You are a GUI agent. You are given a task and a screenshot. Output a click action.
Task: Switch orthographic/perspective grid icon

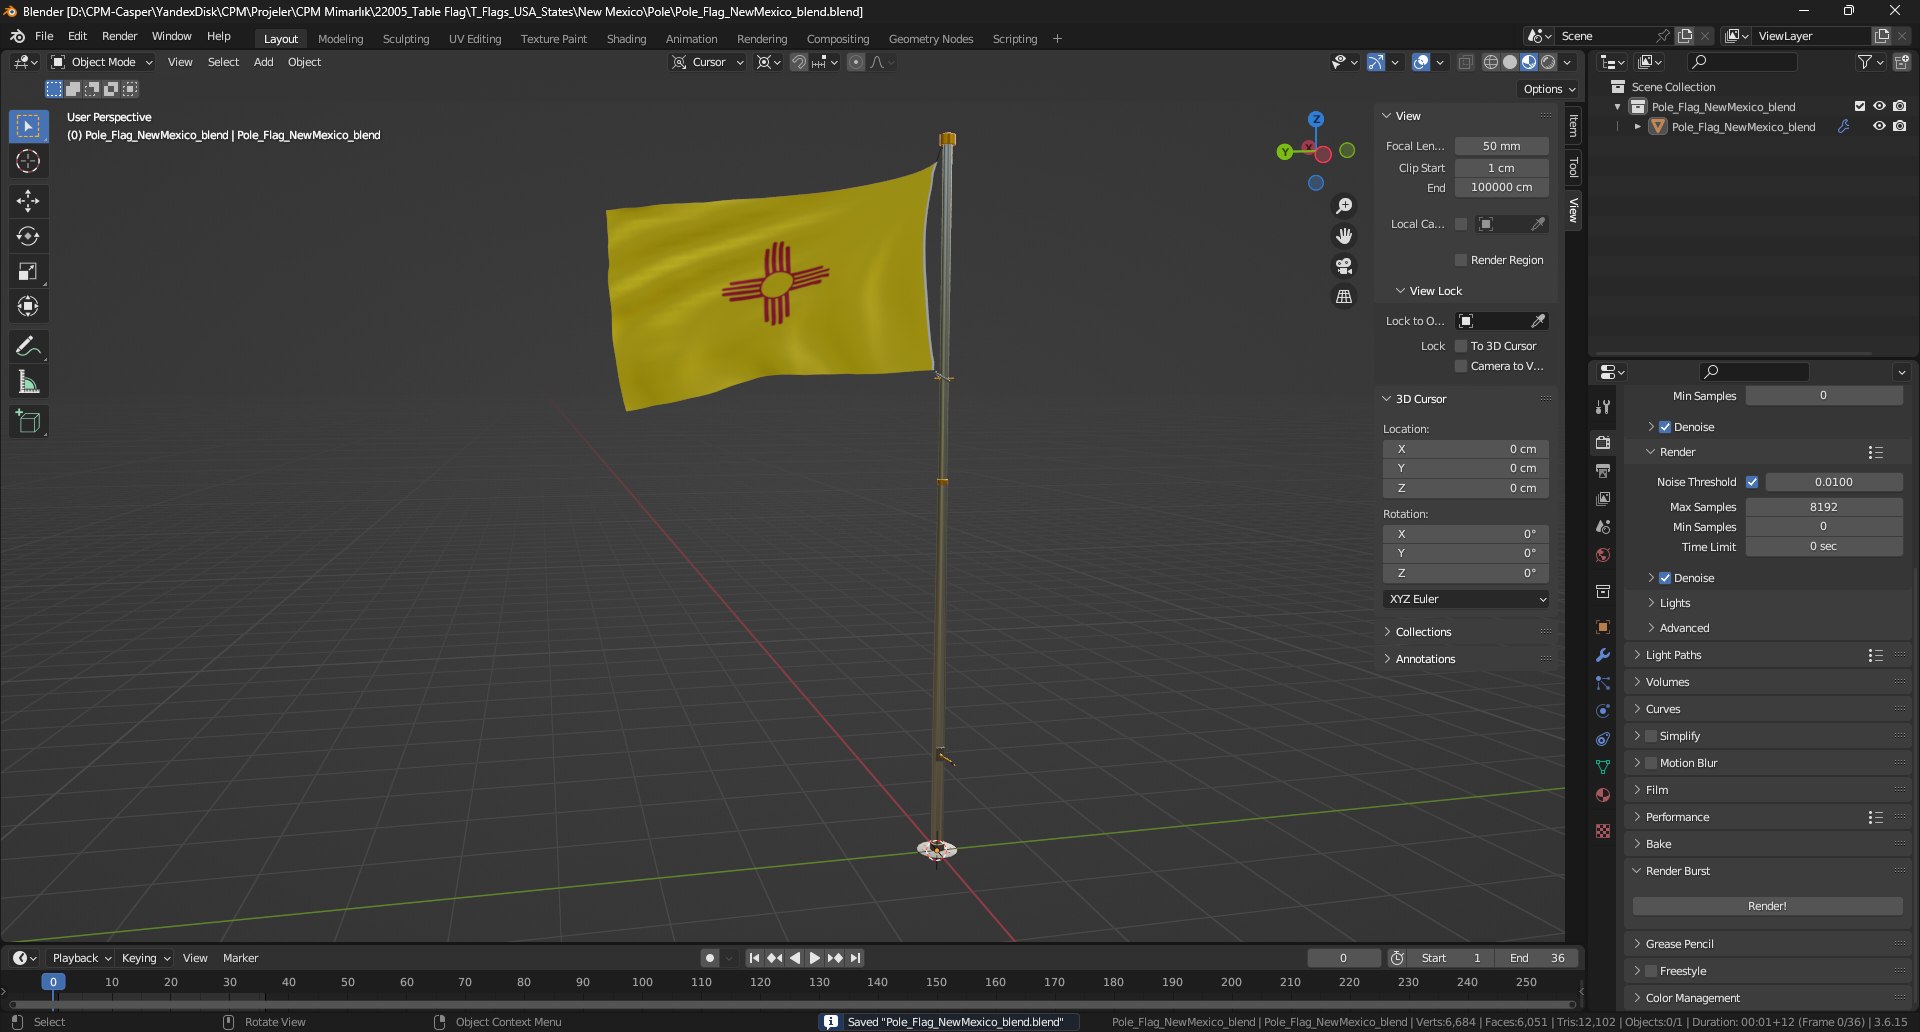point(1344,297)
